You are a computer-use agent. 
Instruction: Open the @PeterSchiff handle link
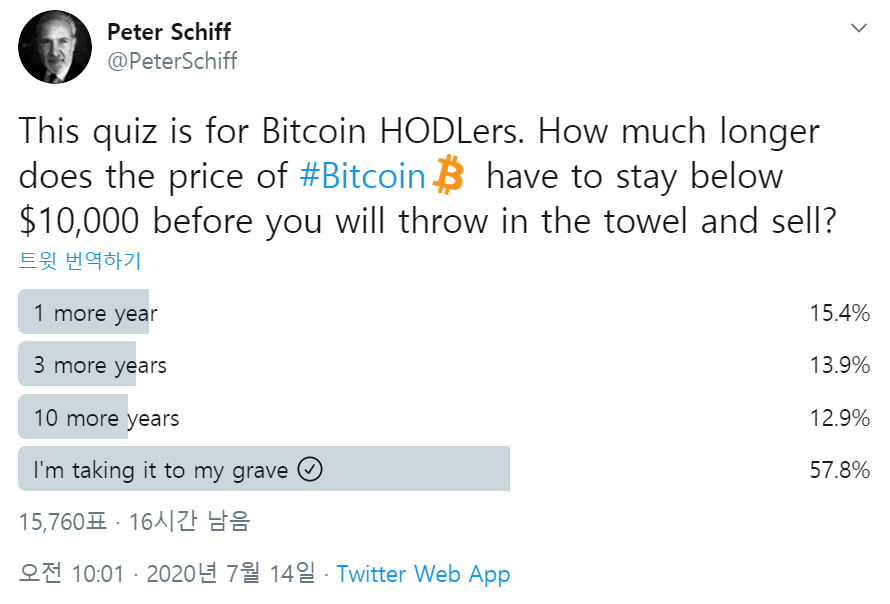172,61
